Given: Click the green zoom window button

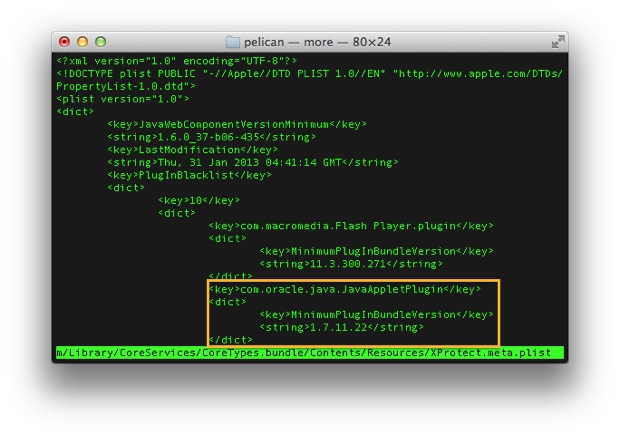Looking at the screenshot, I should point(100,42).
